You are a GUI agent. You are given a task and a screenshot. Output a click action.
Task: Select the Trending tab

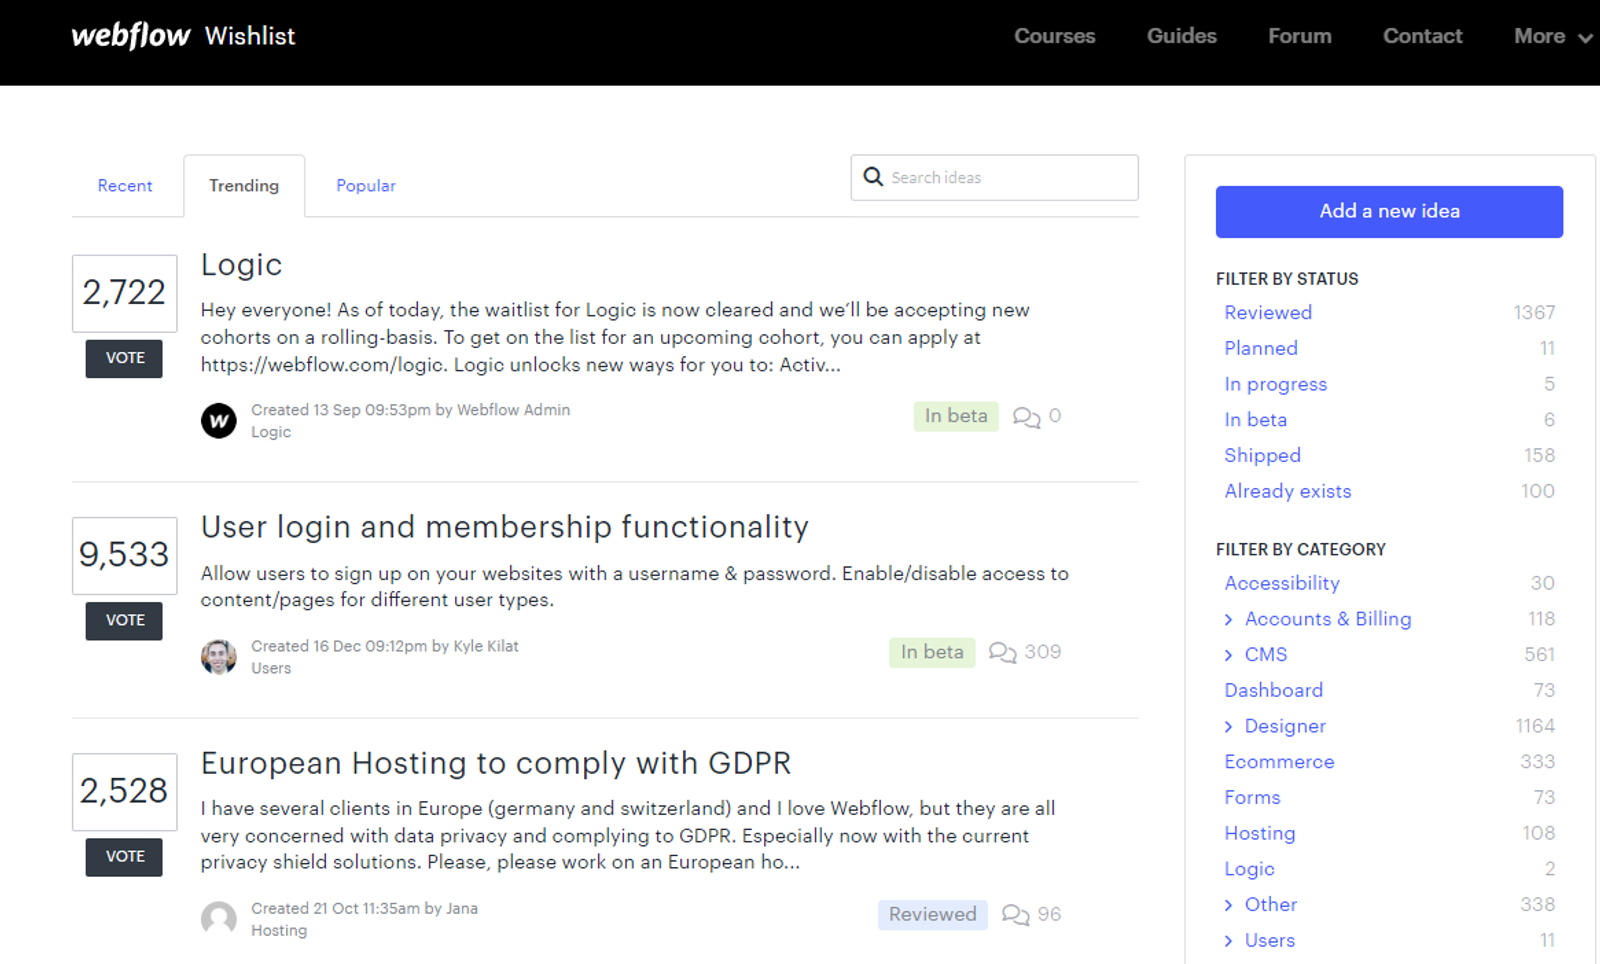click(x=244, y=186)
